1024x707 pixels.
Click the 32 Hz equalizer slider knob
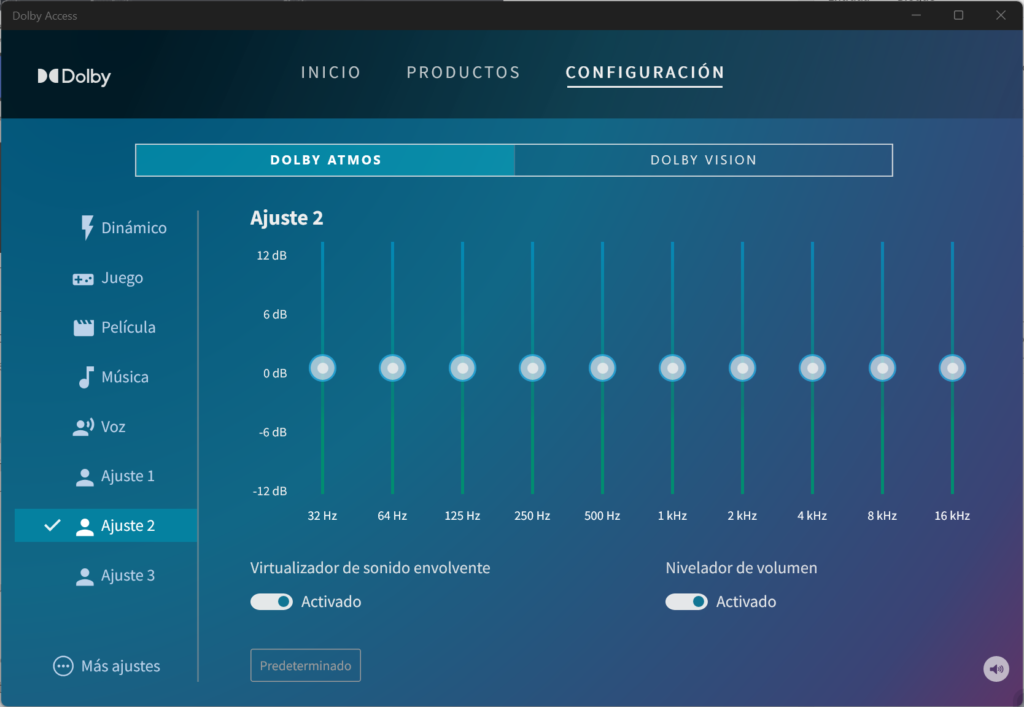(x=323, y=368)
